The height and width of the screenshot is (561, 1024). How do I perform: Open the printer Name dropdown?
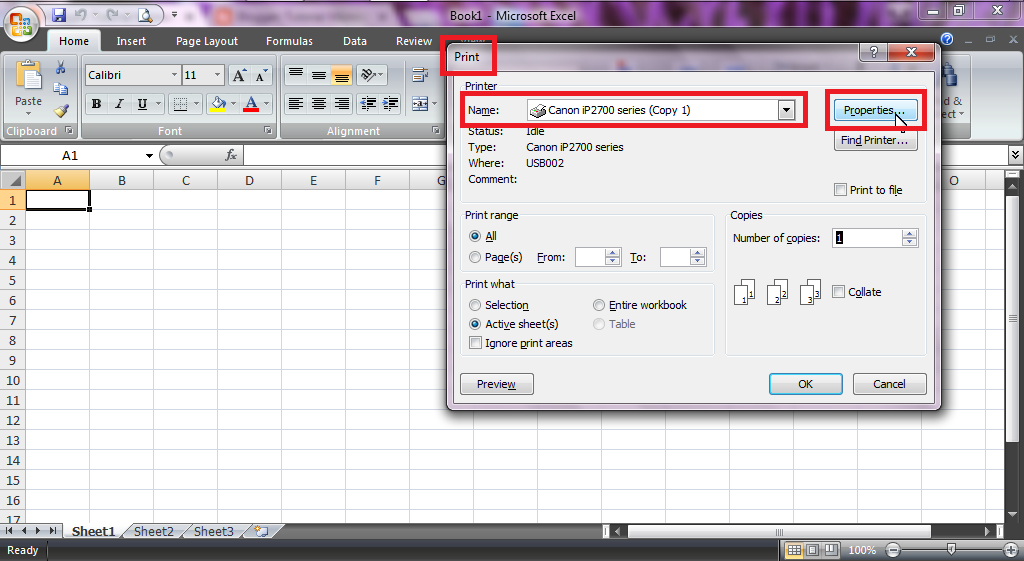(786, 110)
